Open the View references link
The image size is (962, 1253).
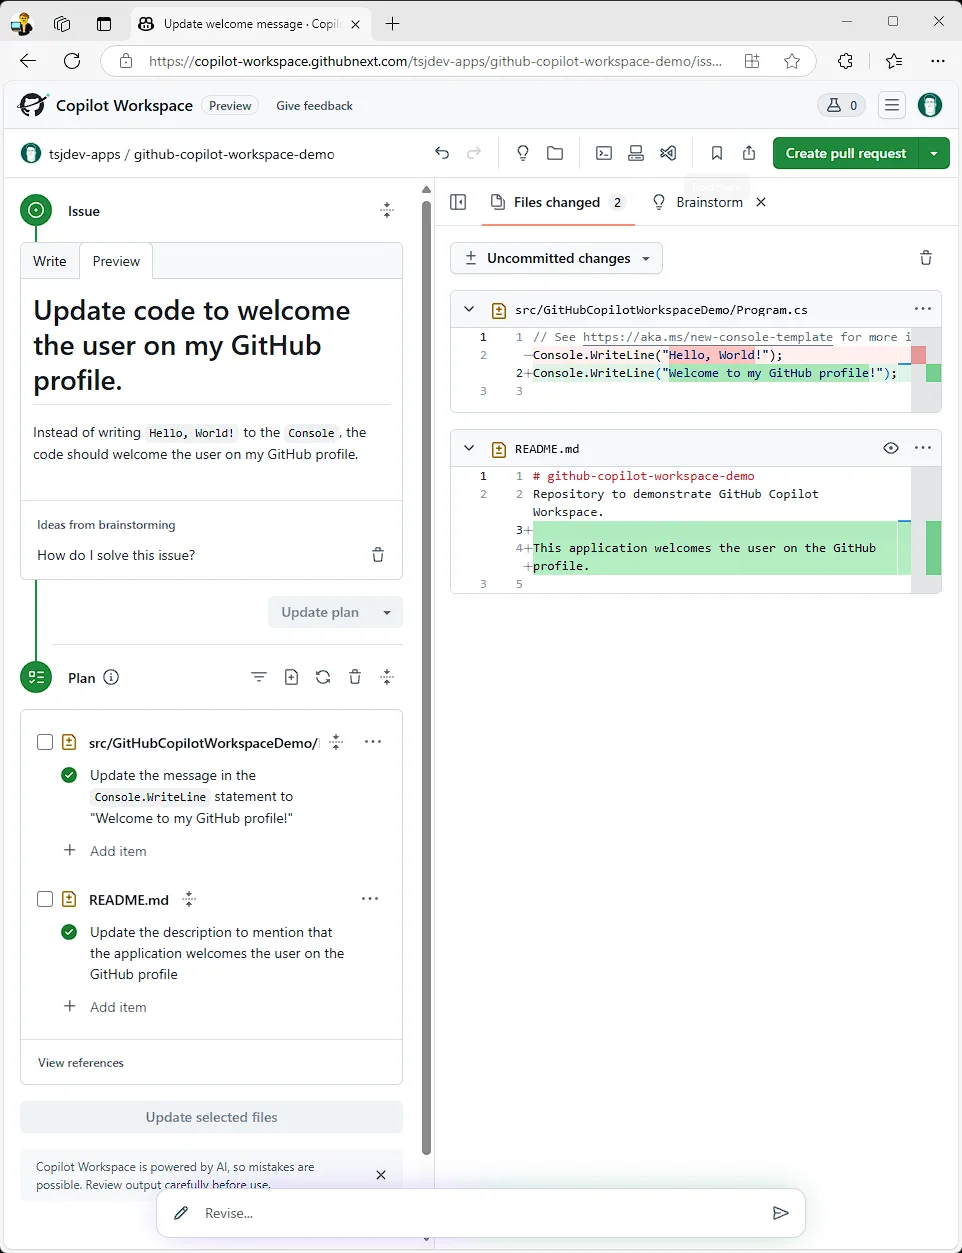(x=81, y=1063)
